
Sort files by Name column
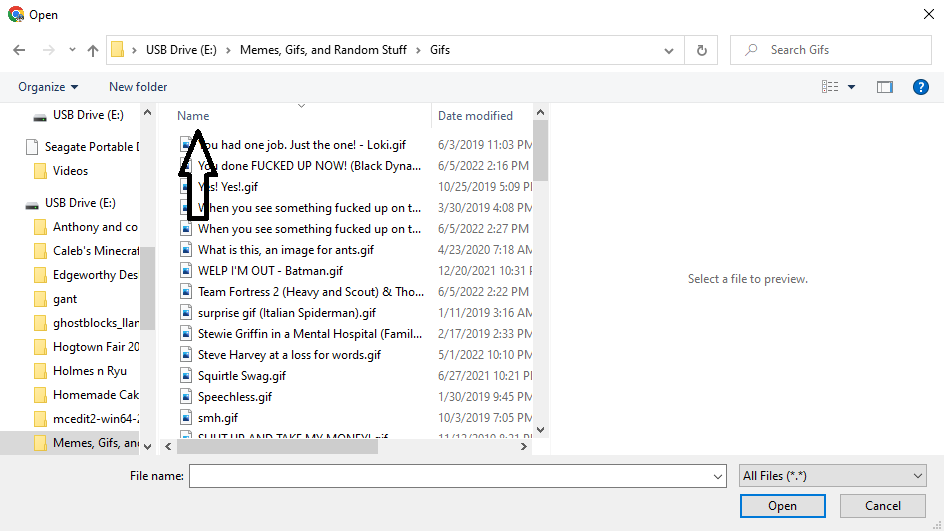[x=193, y=116]
